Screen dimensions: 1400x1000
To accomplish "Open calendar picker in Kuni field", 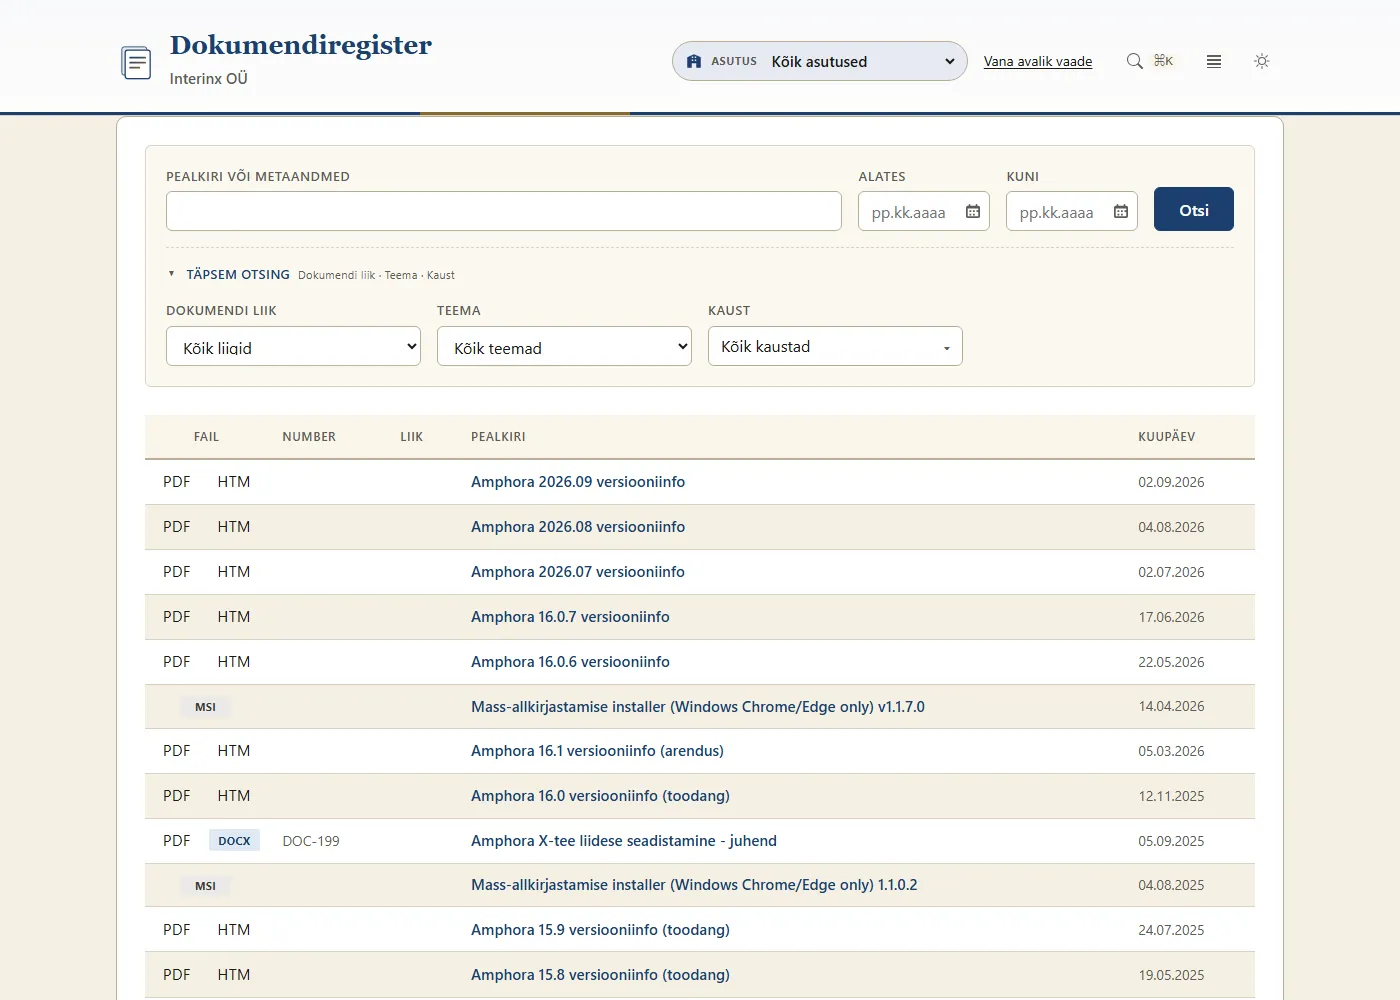I will pyautogui.click(x=1121, y=212).
